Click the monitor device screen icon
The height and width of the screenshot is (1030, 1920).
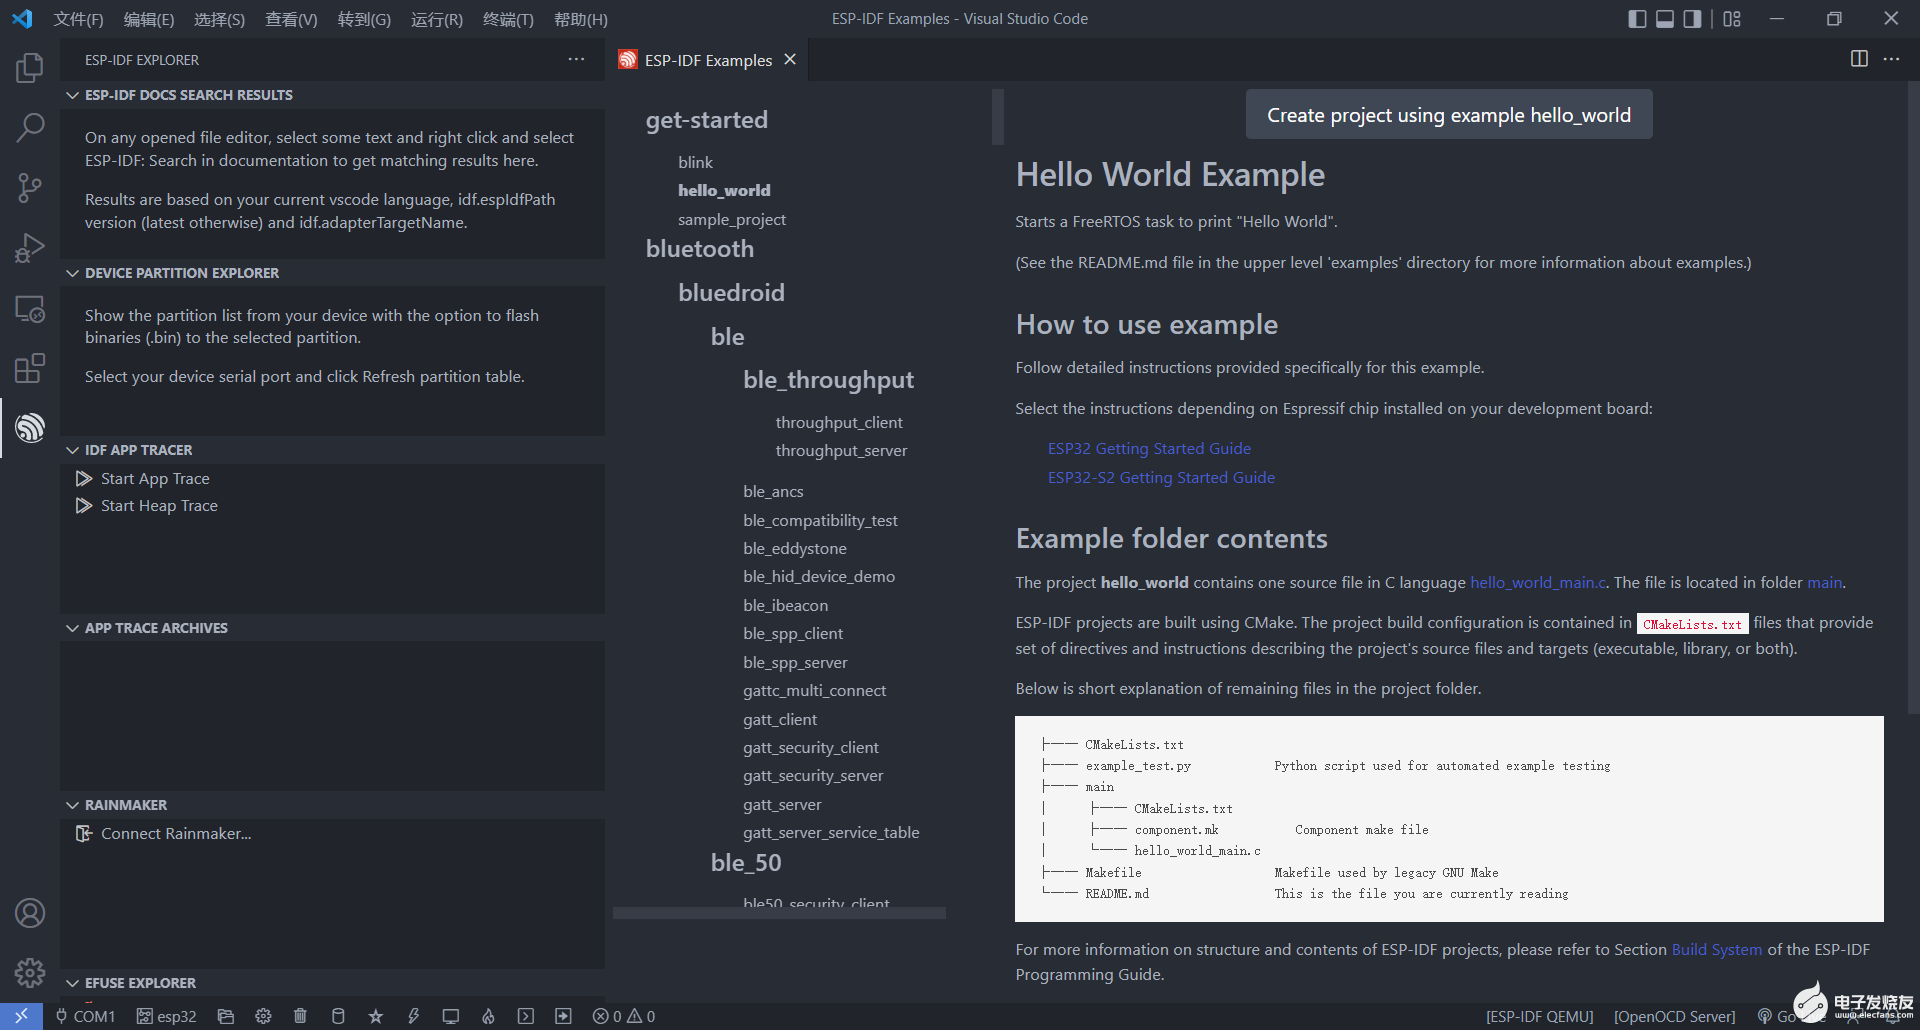[451, 1016]
